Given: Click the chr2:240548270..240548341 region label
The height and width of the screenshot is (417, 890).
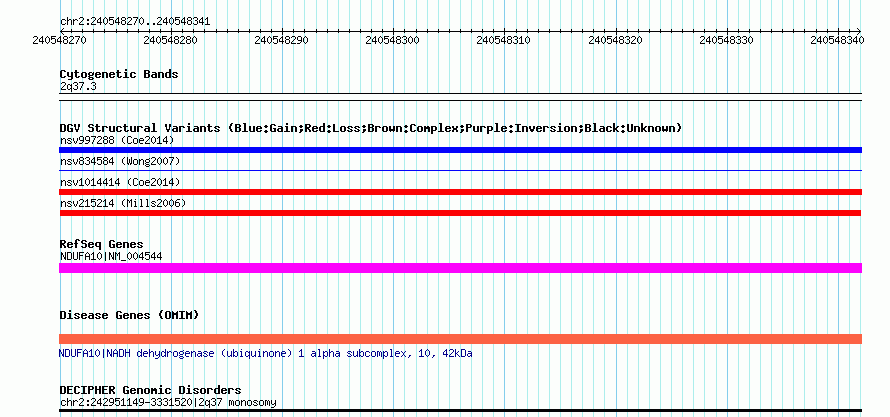Looking at the screenshot, I should (x=135, y=22).
